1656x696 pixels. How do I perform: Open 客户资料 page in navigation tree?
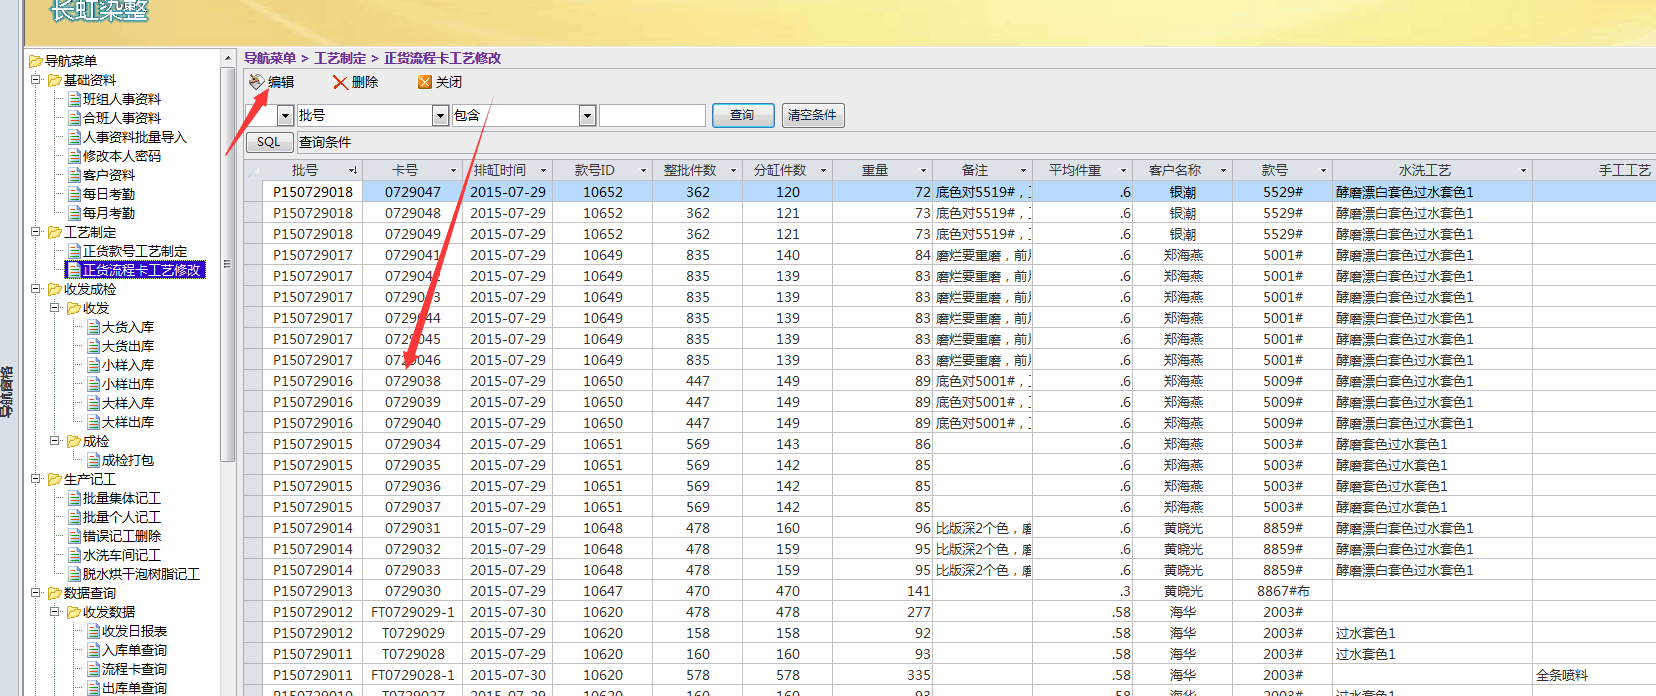pyautogui.click(x=108, y=175)
